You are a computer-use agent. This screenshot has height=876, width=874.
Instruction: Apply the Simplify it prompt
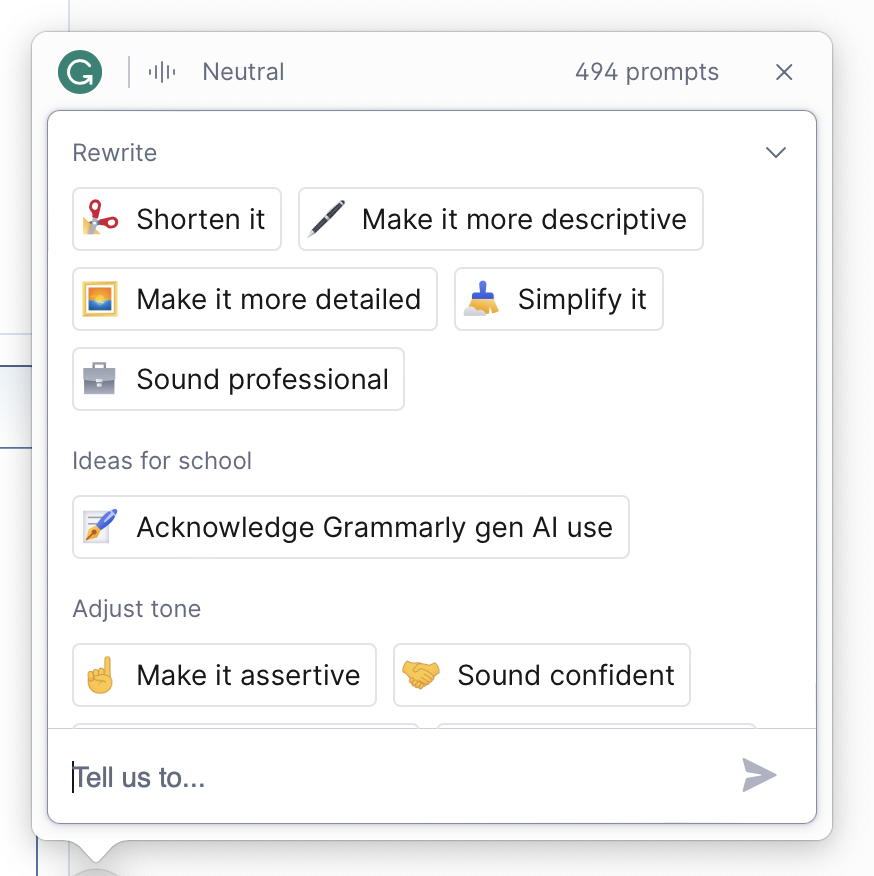(559, 299)
